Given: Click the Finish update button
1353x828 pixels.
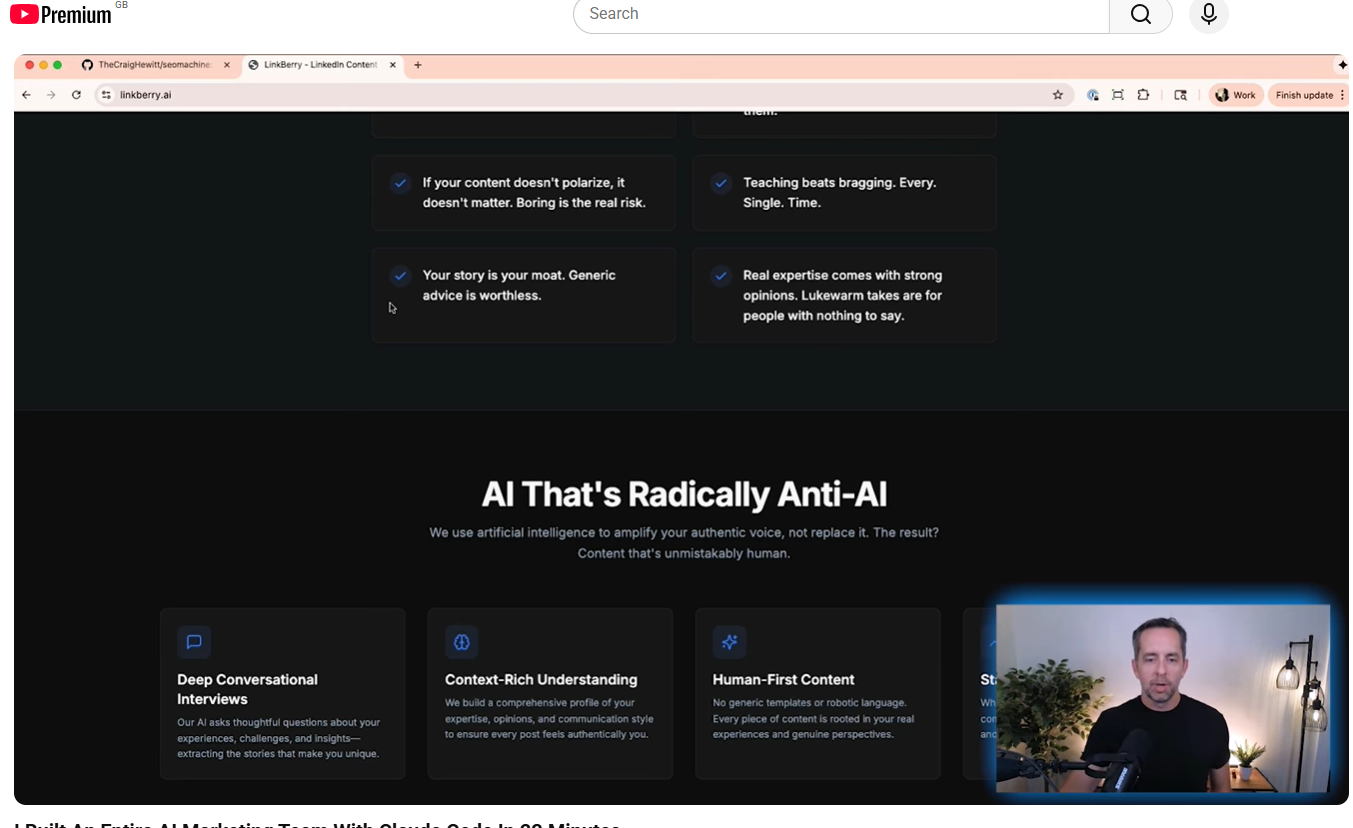Looking at the screenshot, I should point(1306,95).
